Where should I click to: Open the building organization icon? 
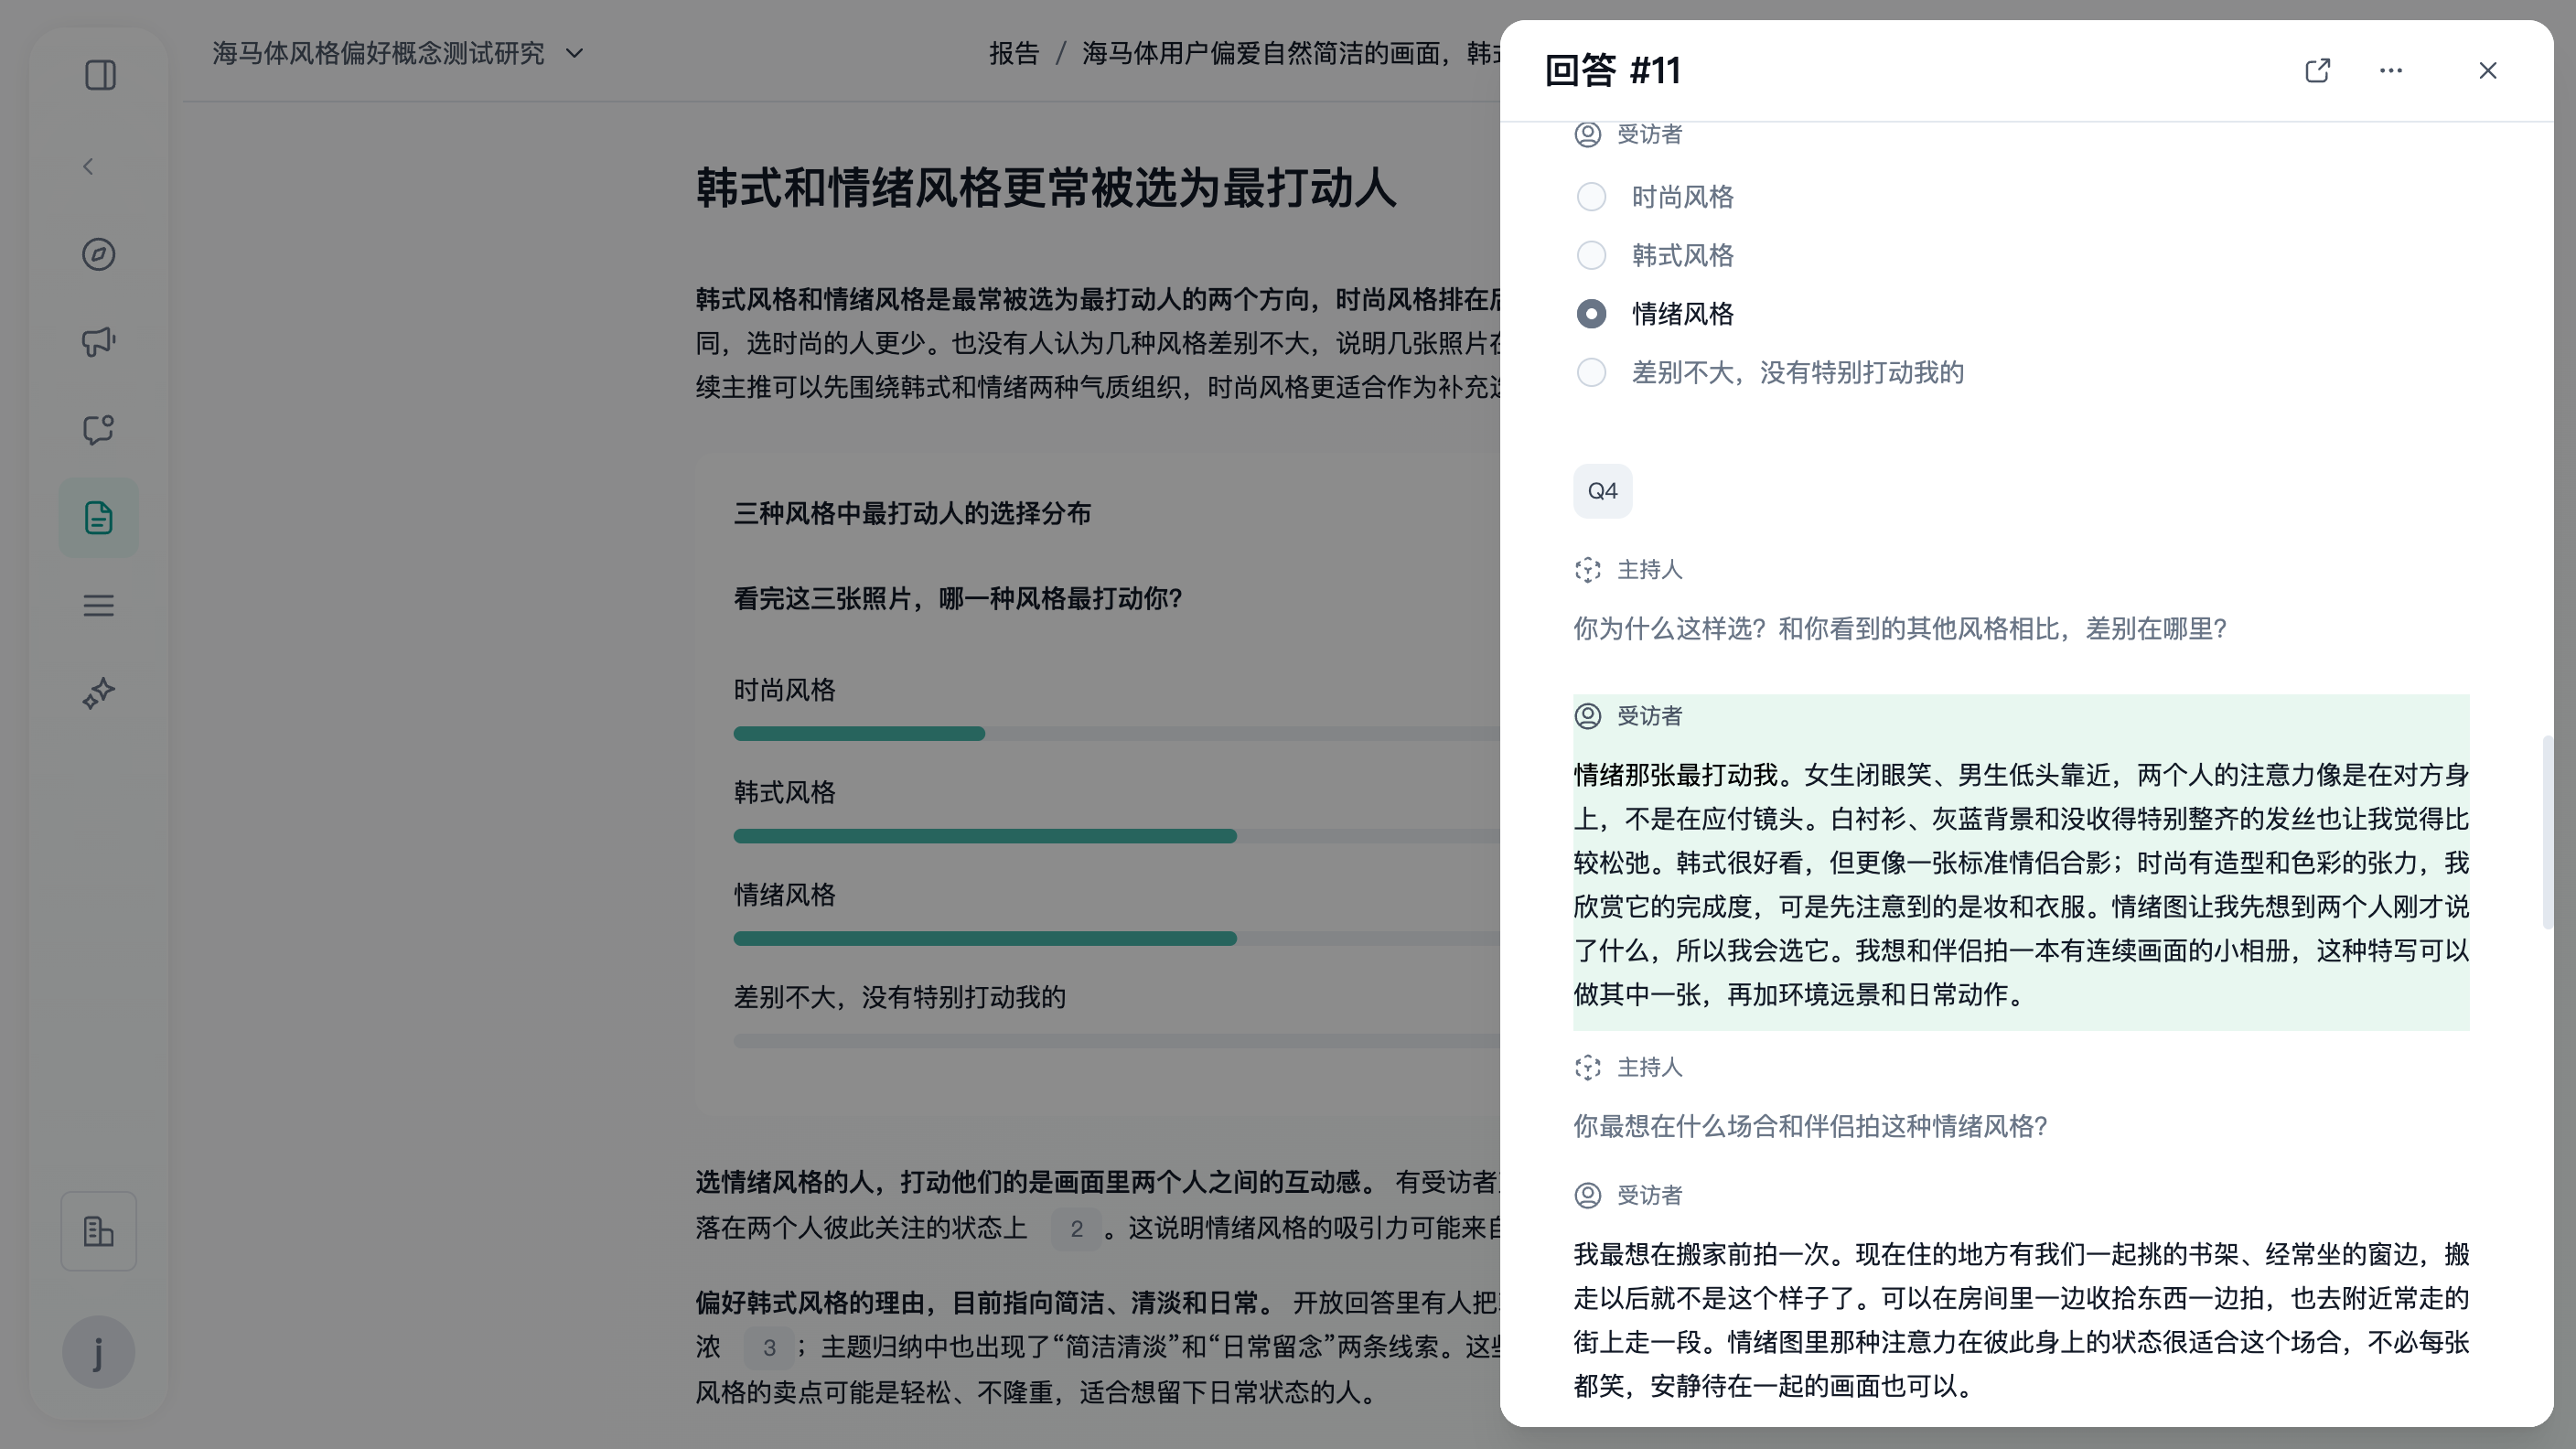pos(98,1231)
